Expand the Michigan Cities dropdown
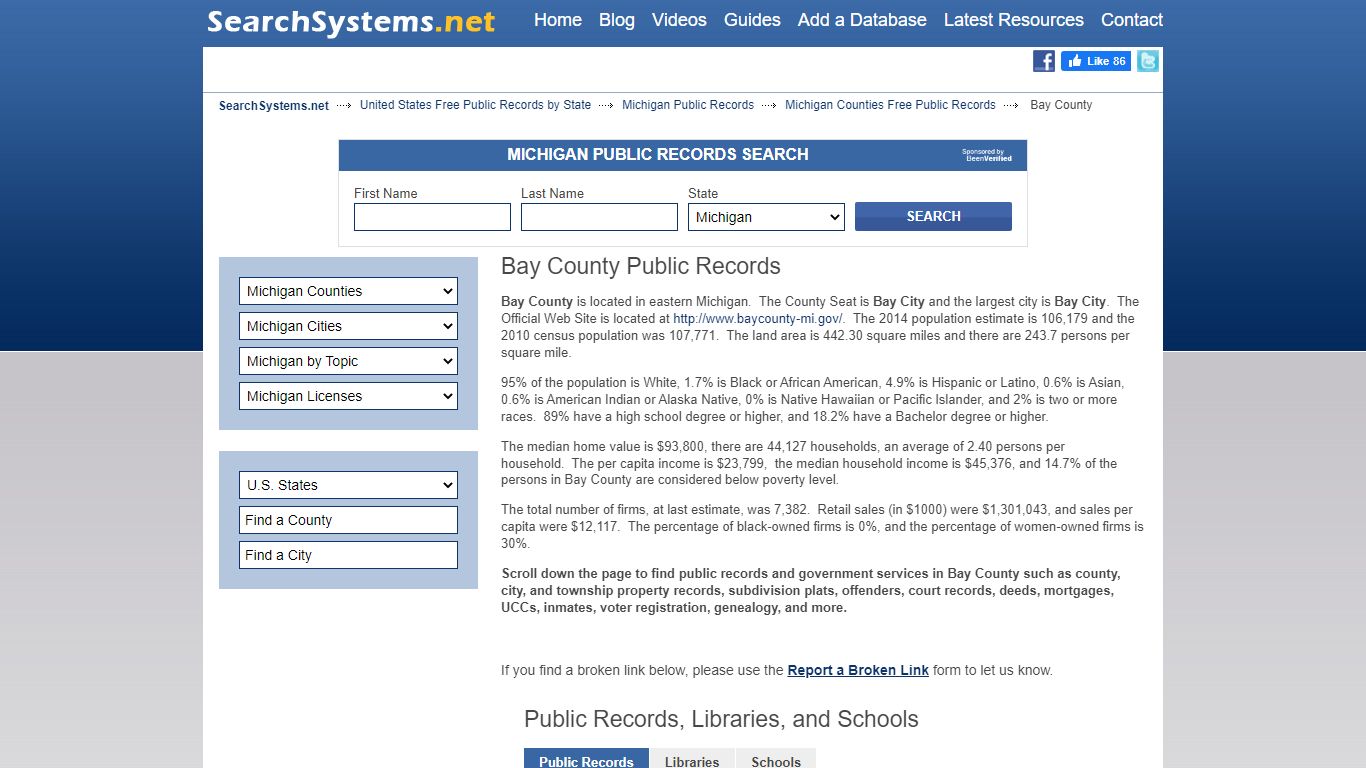1366x768 pixels. coord(348,326)
